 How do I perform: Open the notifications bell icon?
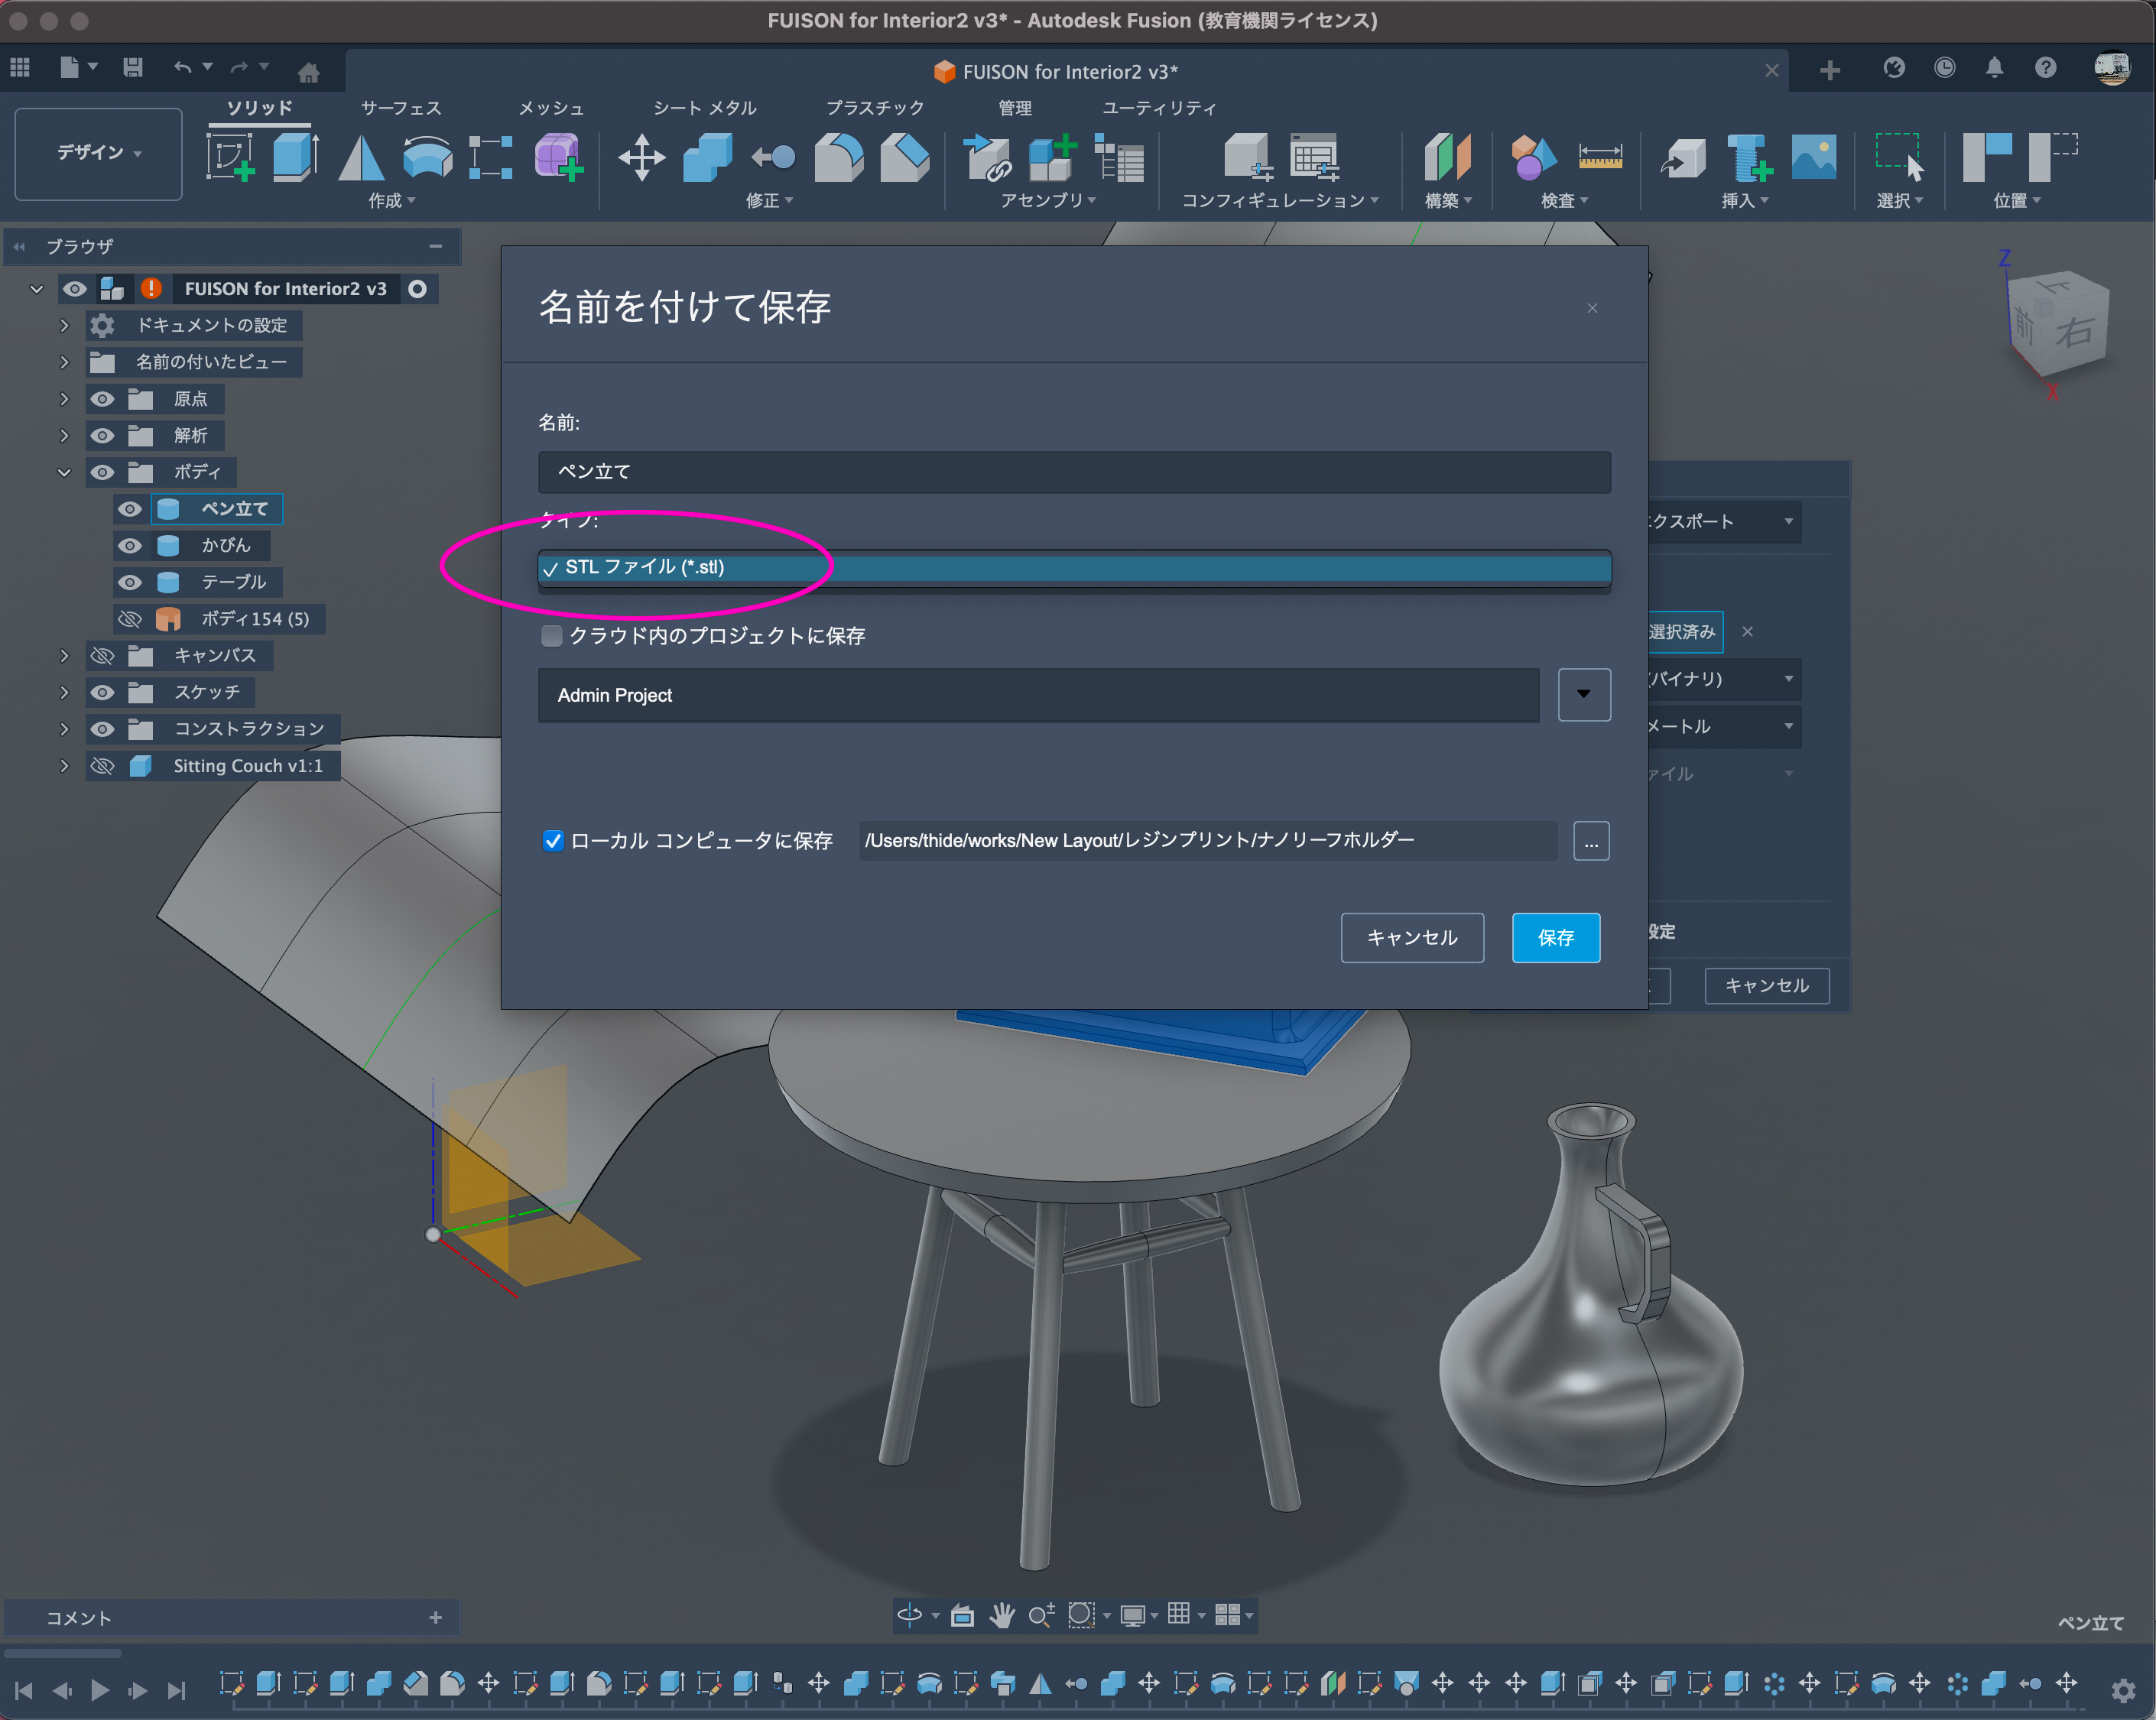(1994, 68)
